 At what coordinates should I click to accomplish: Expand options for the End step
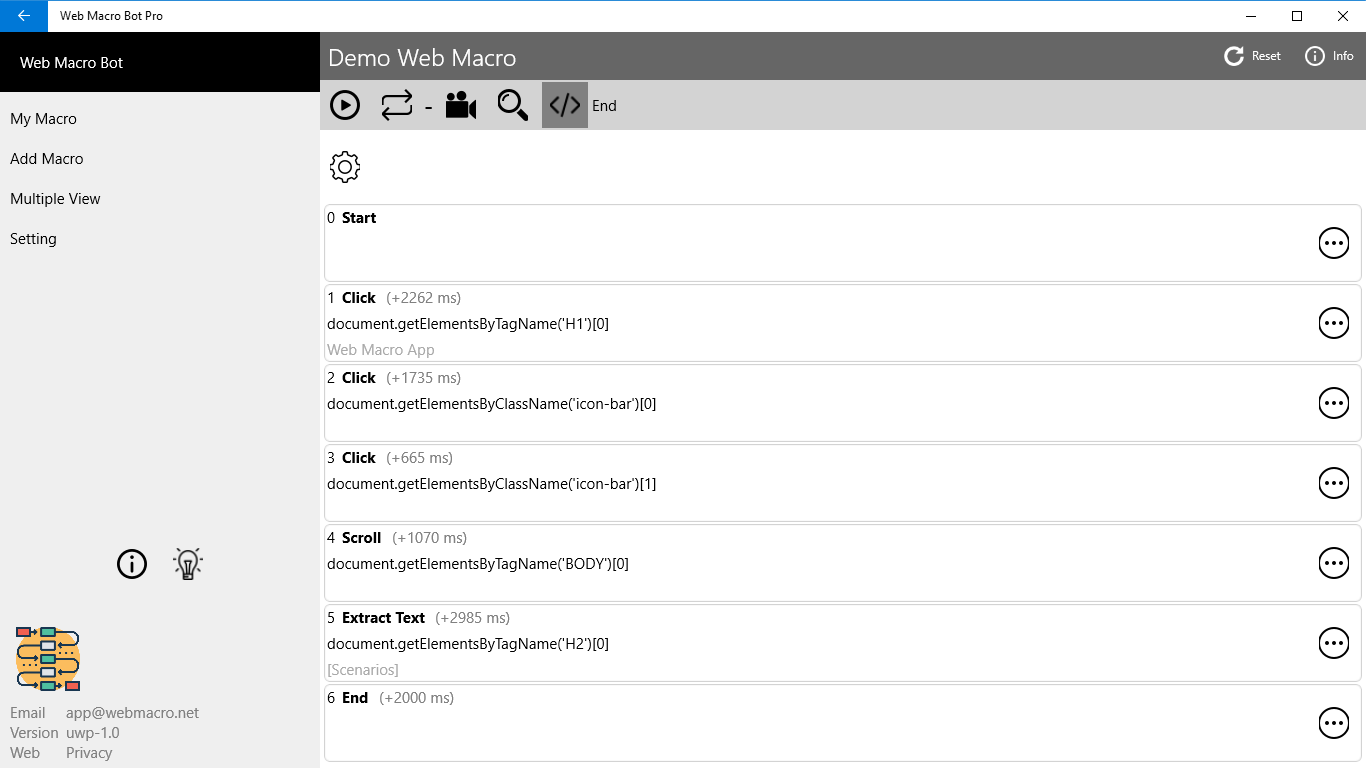[x=1334, y=722]
